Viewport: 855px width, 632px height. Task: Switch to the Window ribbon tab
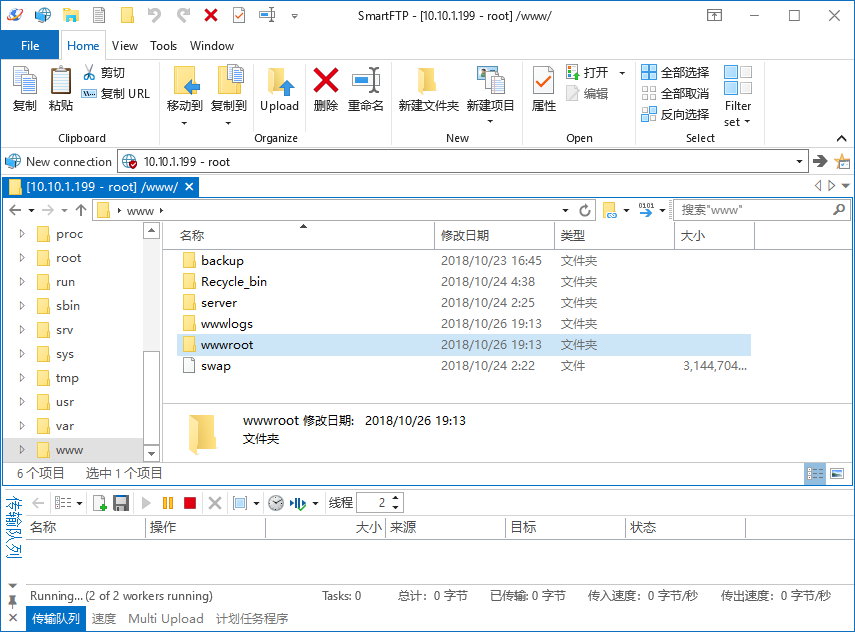point(212,46)
